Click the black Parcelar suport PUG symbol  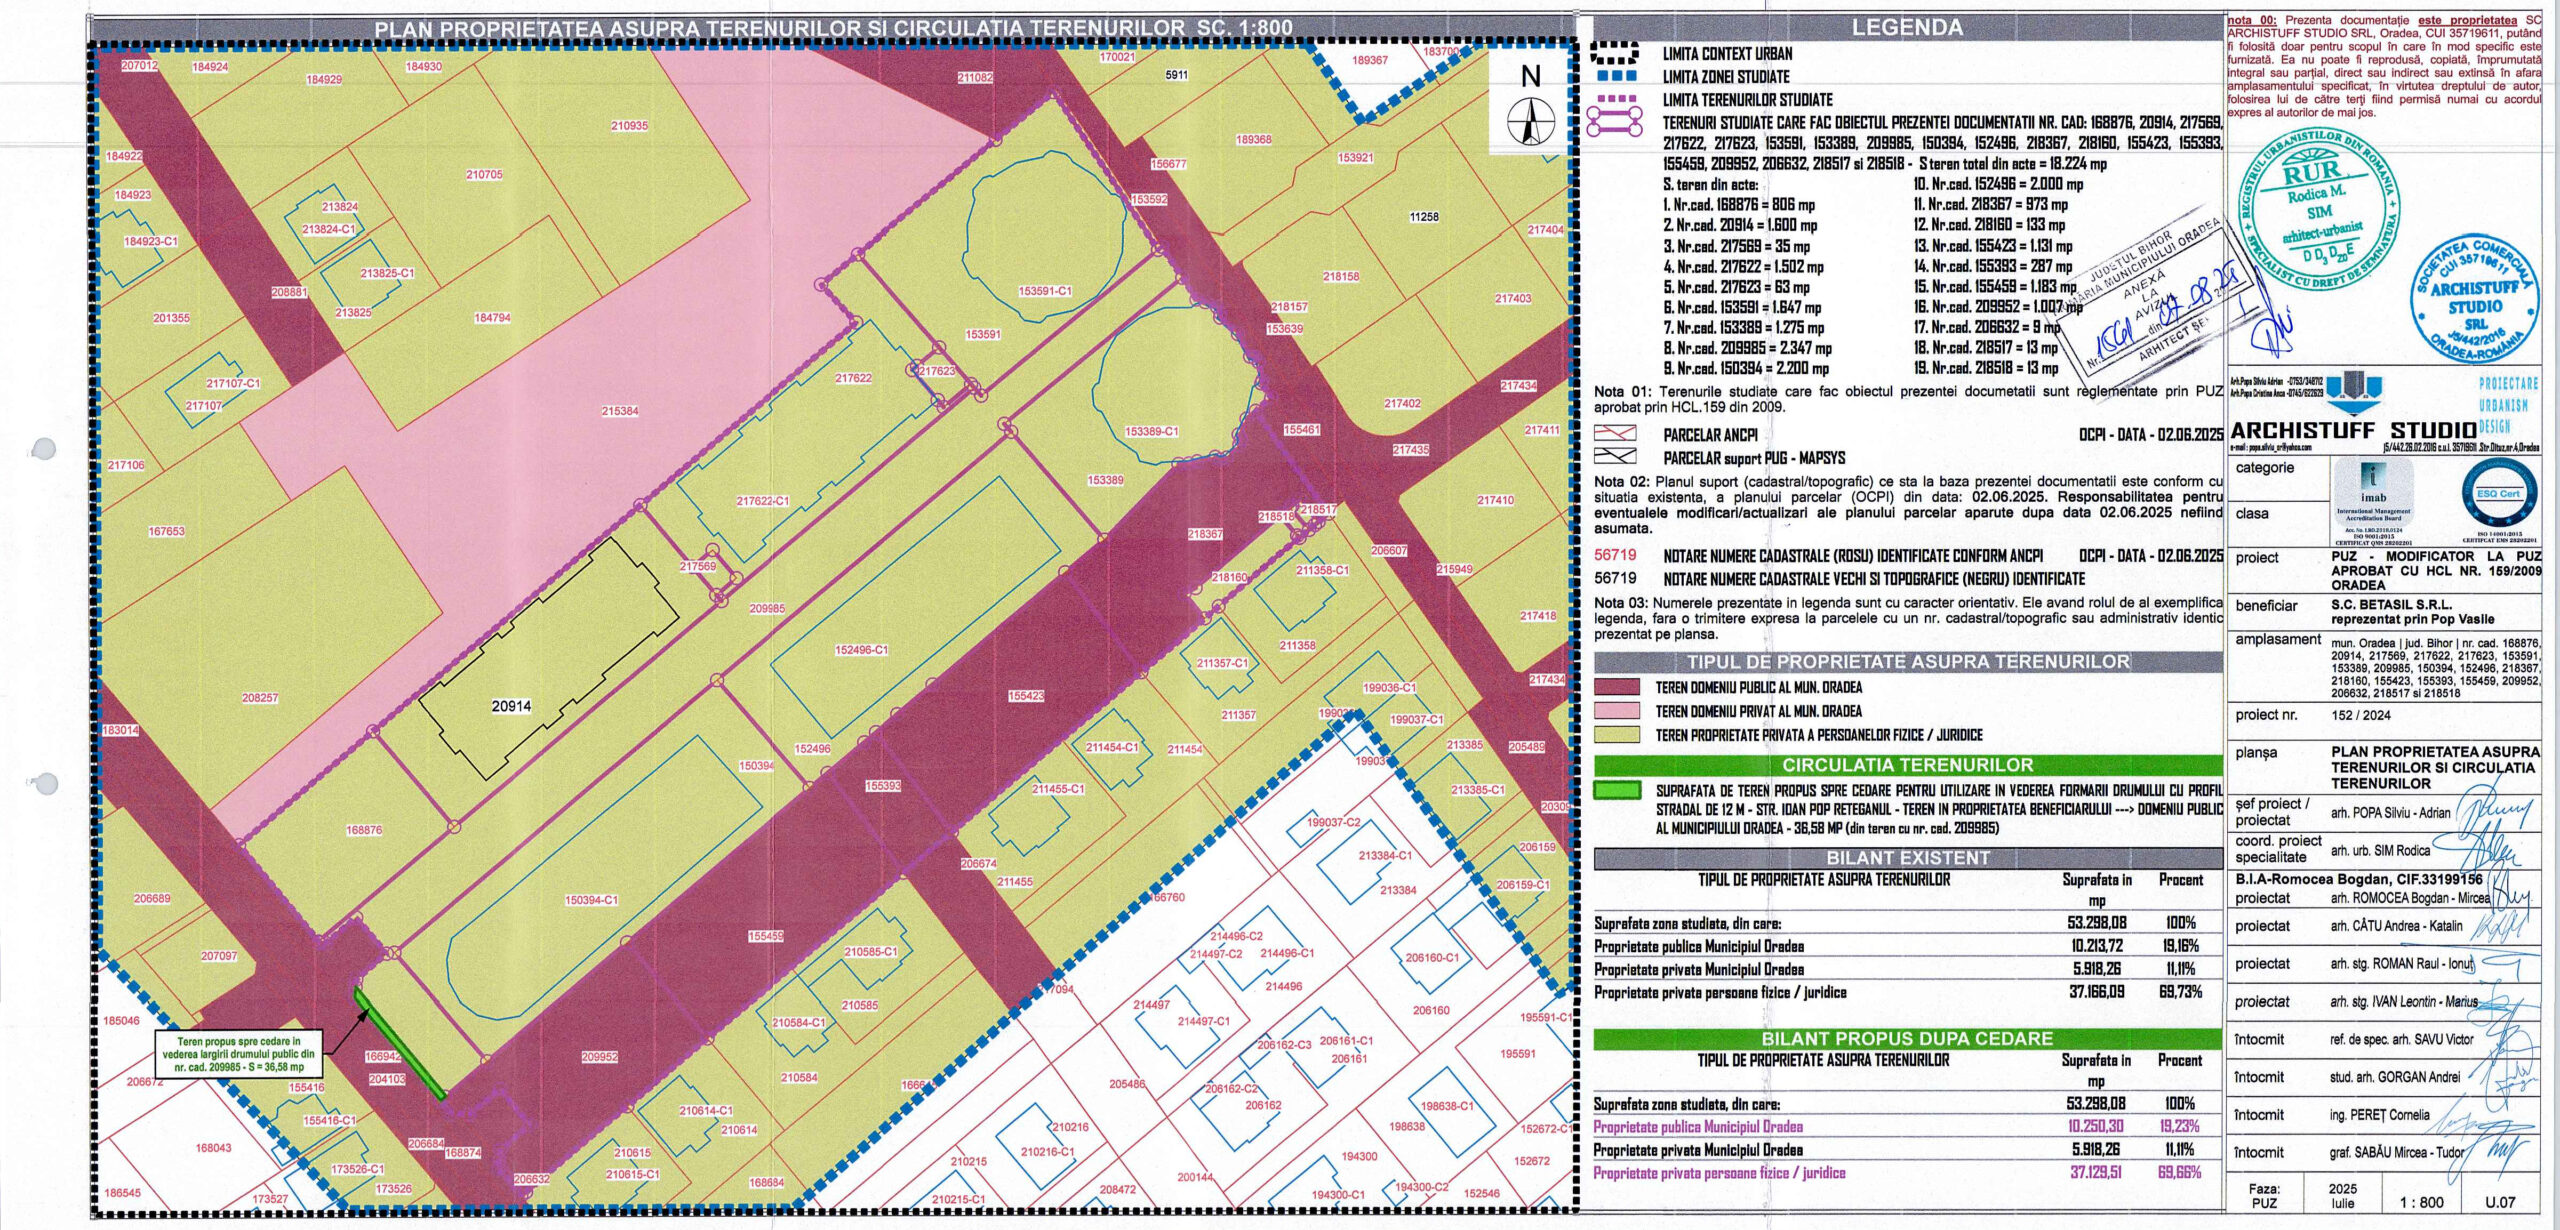pos(1614,457)
